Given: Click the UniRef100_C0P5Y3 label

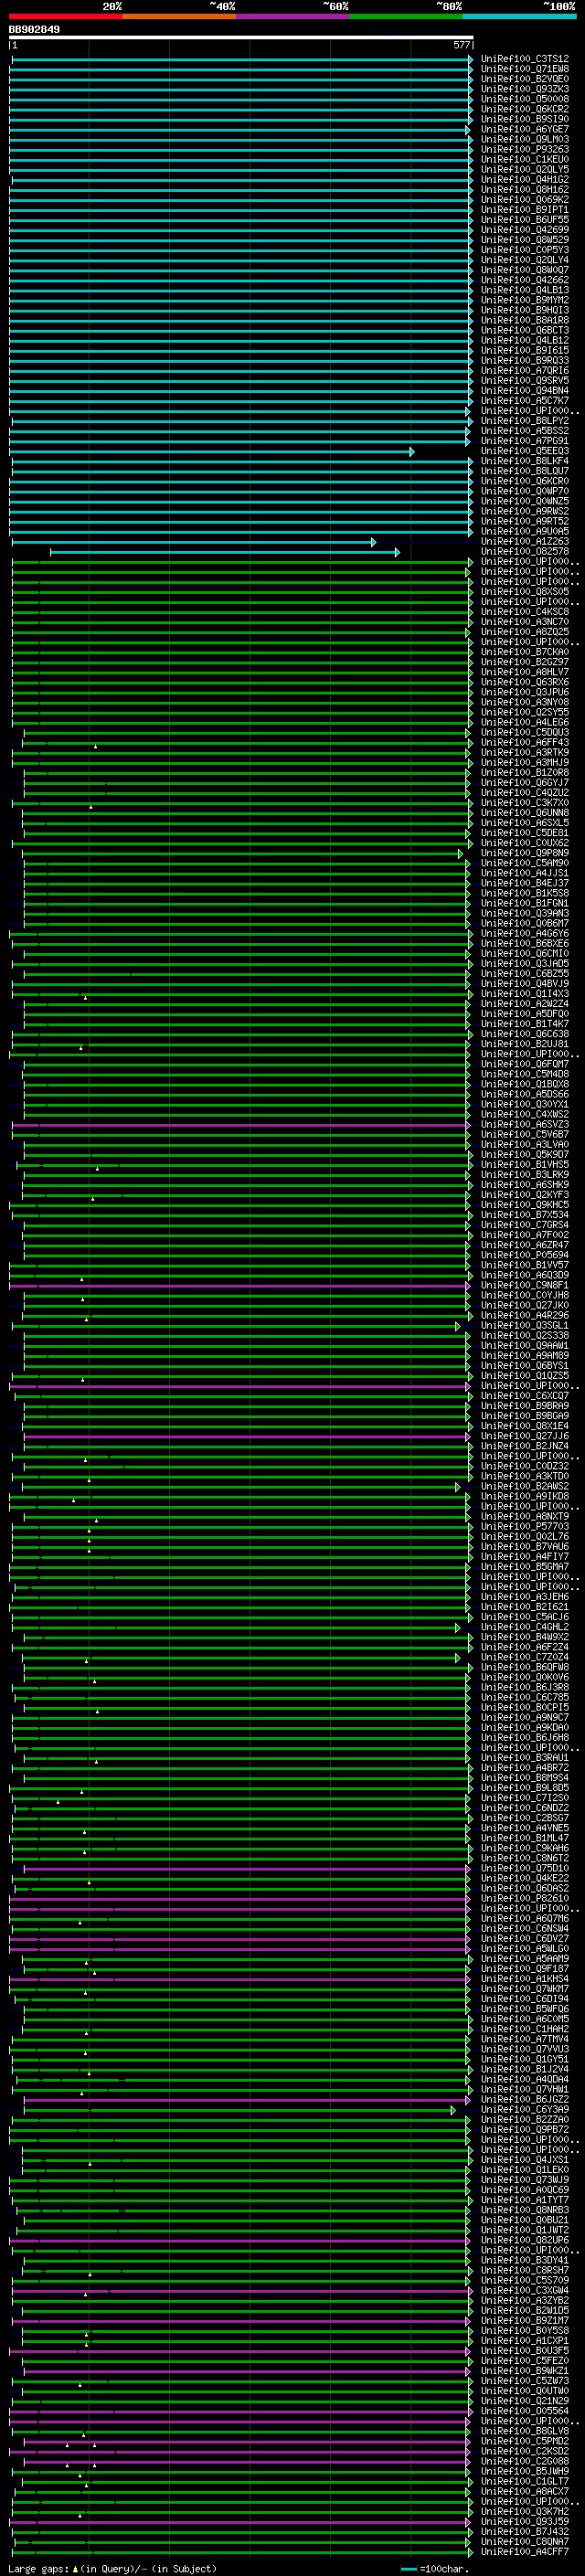Looking at the screenshot, I should click(525, 250).
